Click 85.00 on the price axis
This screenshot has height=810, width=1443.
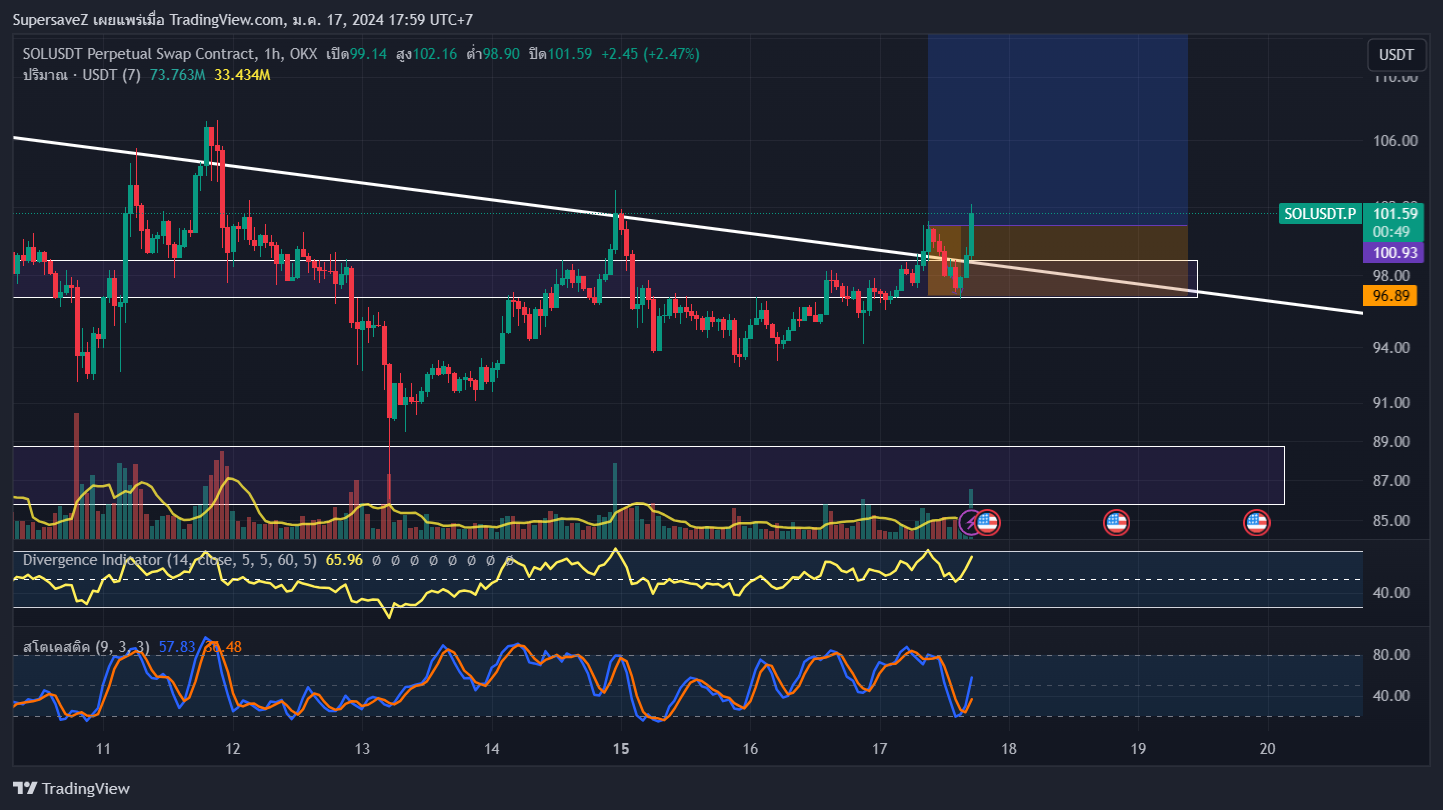(1392, 521)
